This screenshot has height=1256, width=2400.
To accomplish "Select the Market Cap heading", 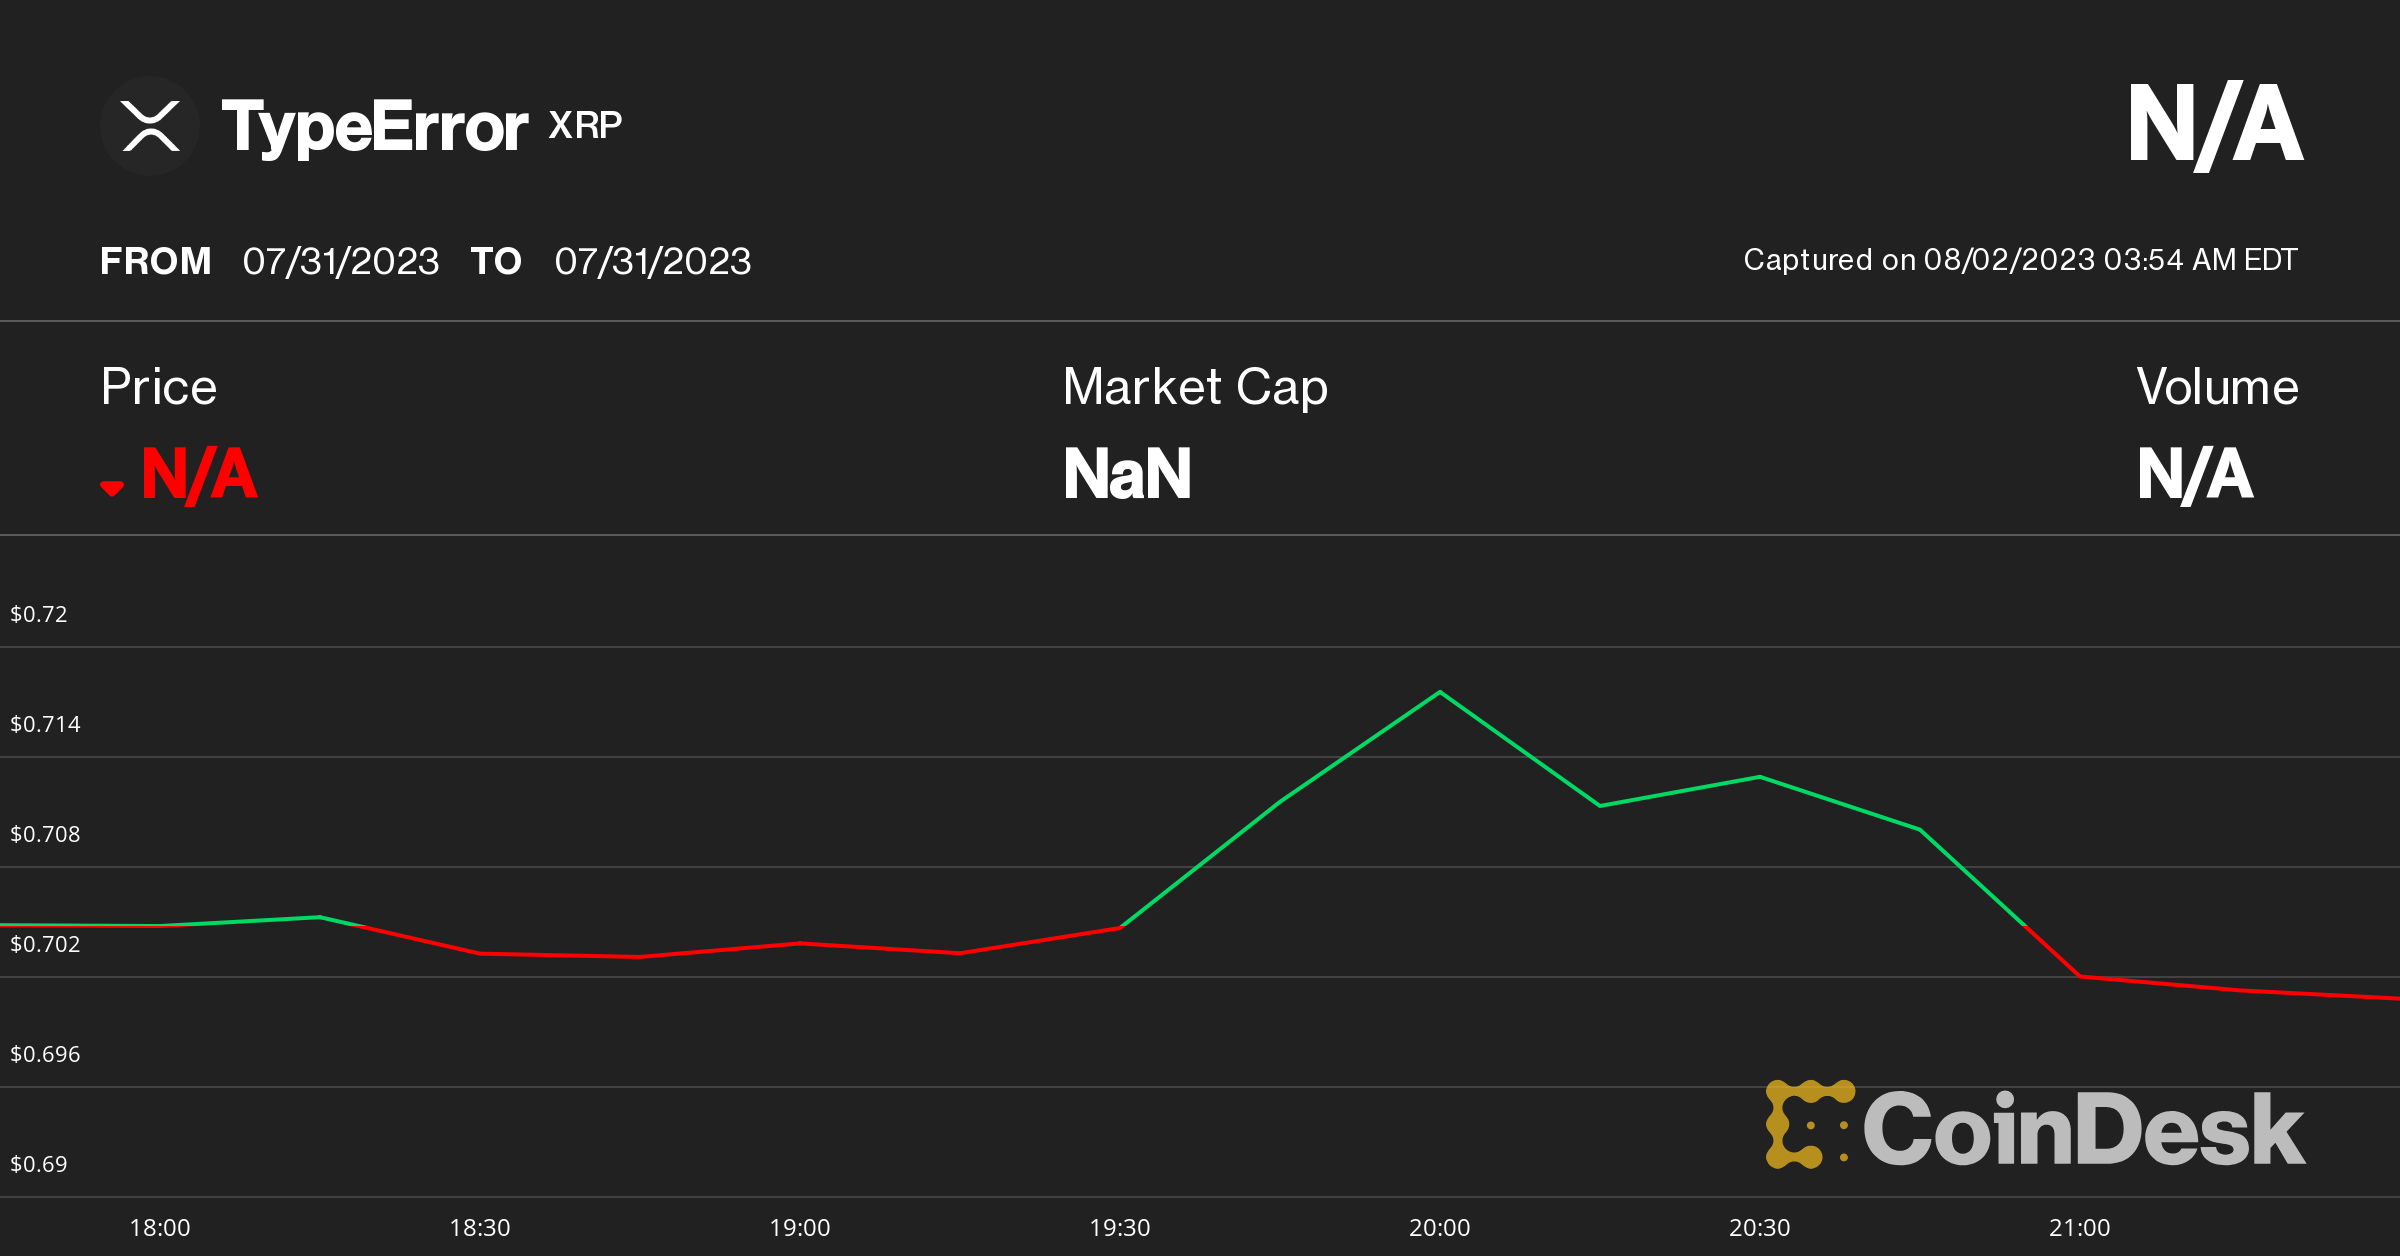I will coord(1195,387).
